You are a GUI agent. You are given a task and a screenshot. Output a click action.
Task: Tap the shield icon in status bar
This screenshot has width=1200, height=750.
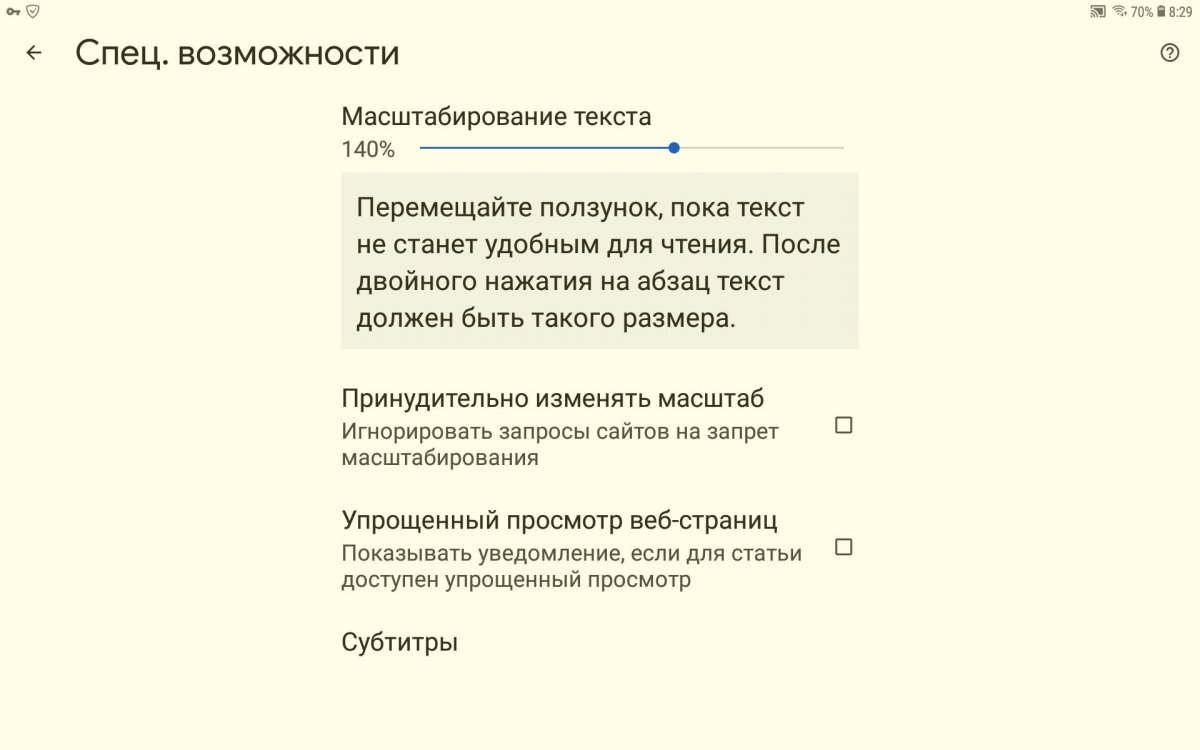click(33, 11)
